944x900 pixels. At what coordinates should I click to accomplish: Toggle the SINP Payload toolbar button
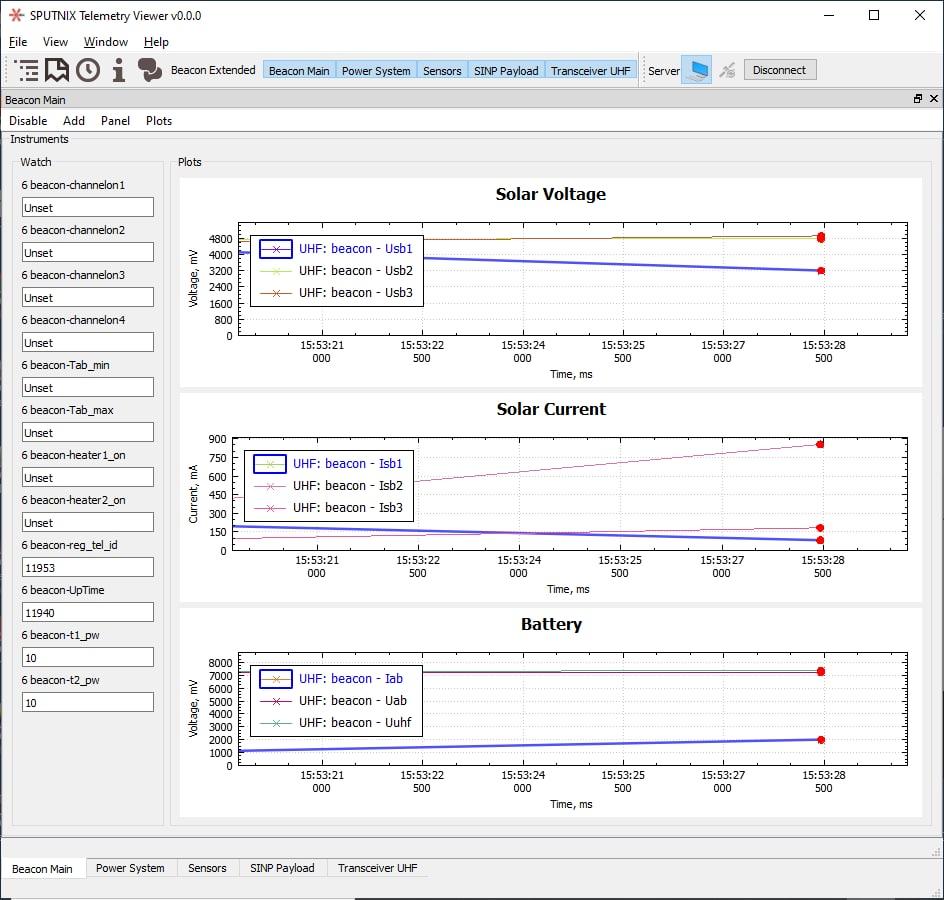506,71
